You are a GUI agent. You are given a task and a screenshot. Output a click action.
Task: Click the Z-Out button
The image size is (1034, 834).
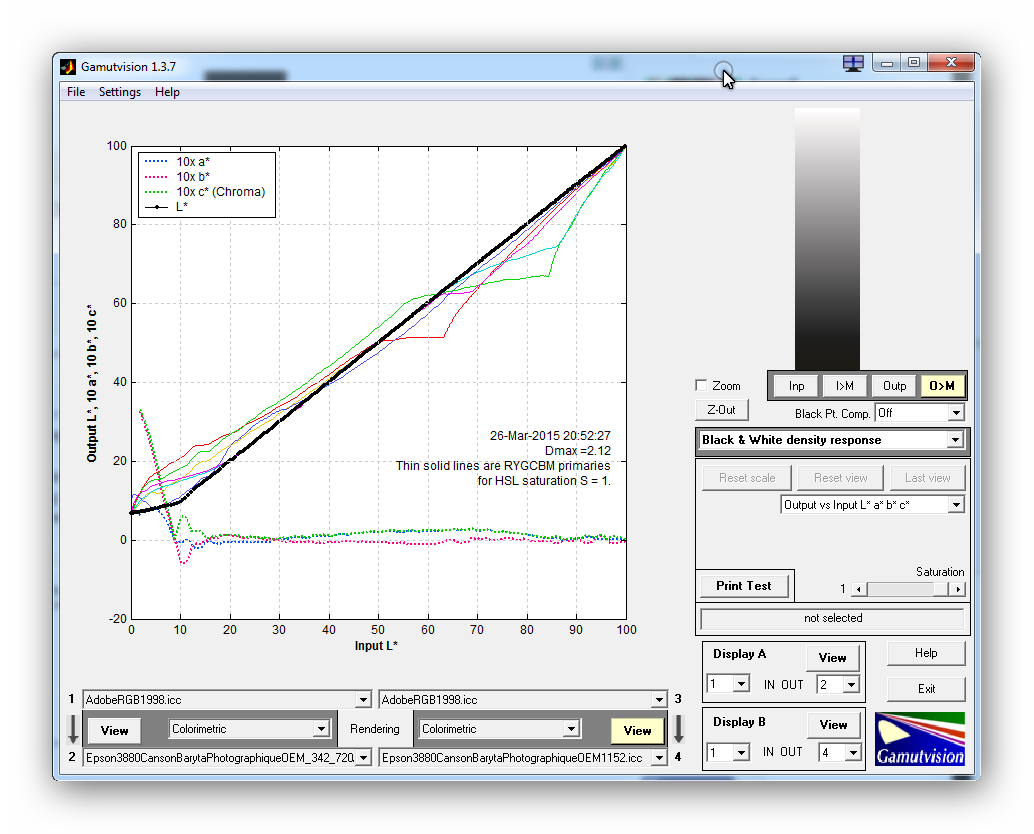coord(721,410)
